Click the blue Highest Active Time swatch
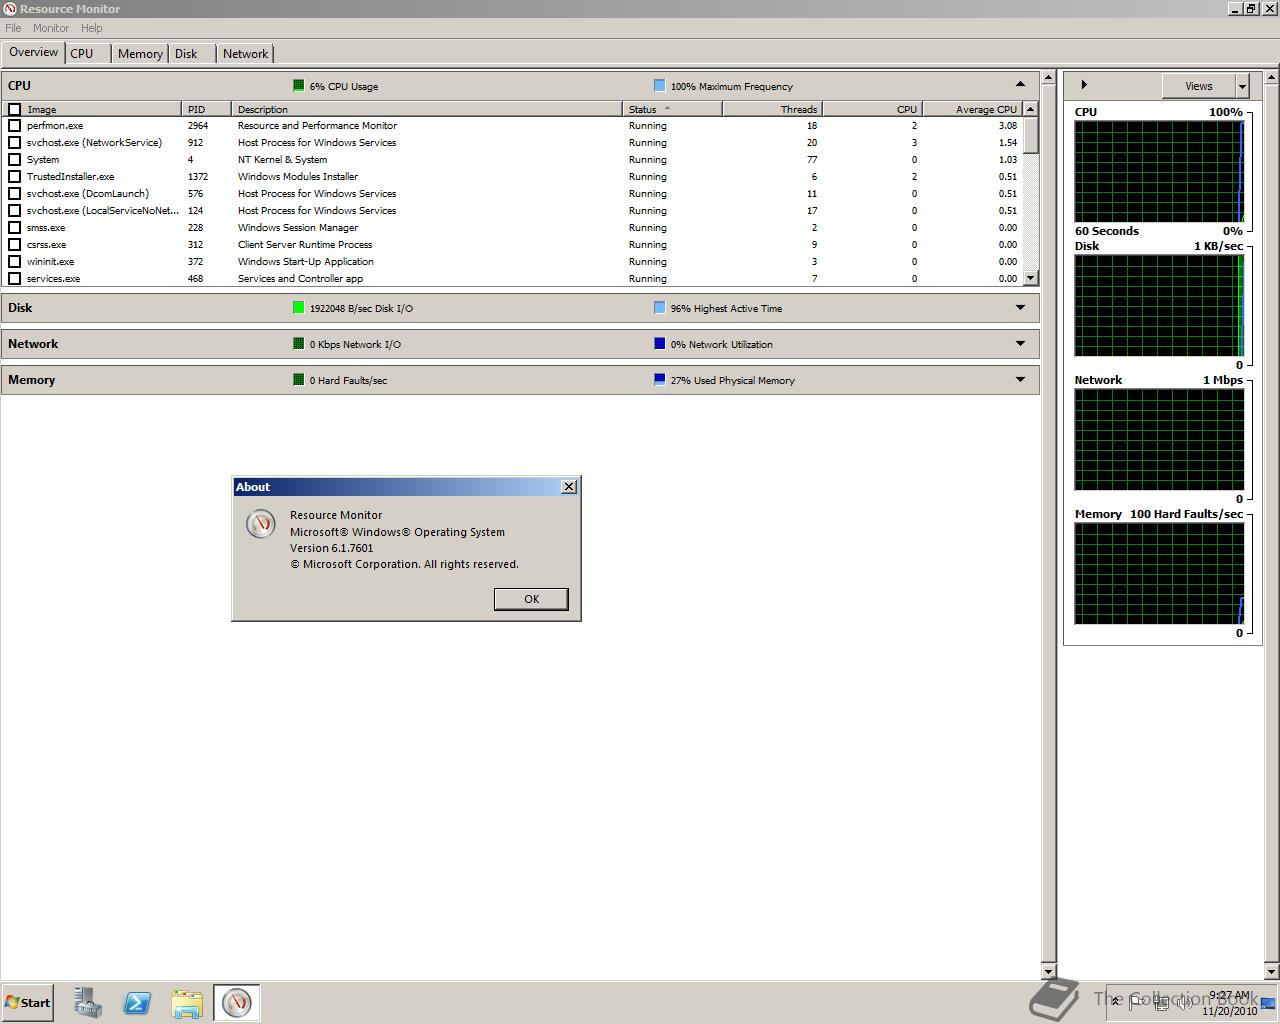Screen dimensions: 1280x1024 coord(659,308)
